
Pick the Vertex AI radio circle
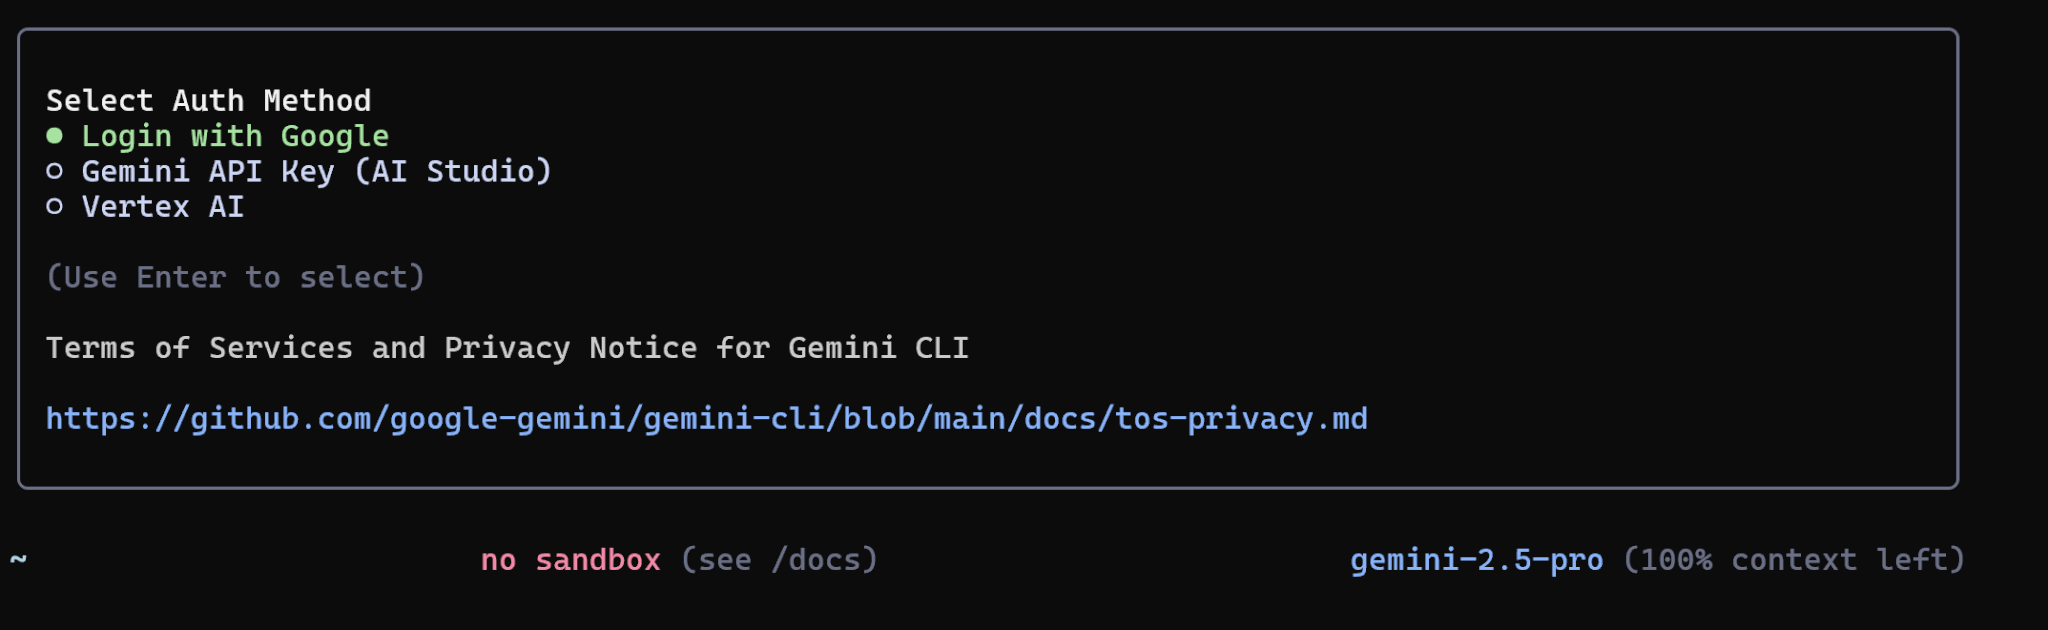[x=55, y=207]
